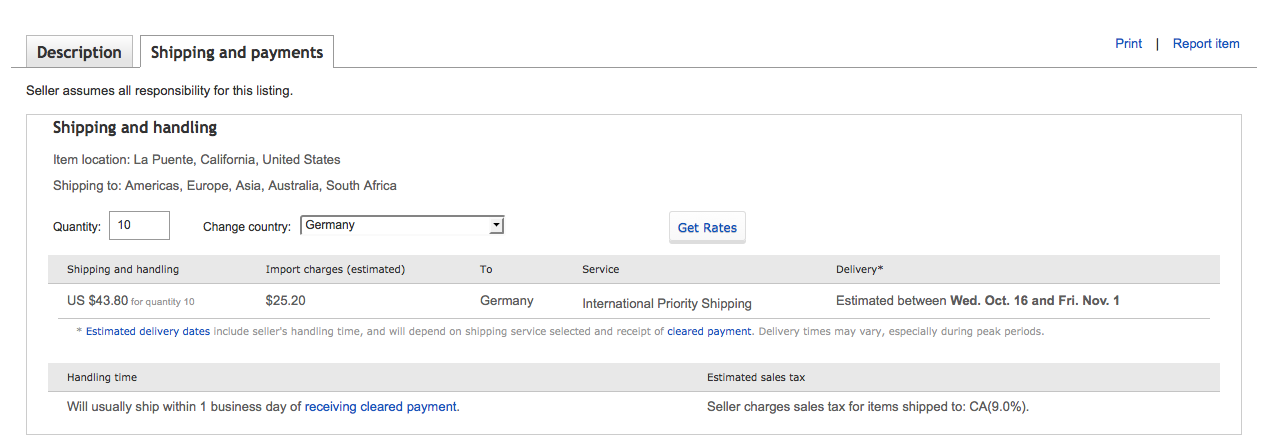Click the Import charges (estimated) column header
1272x445 pixels.
(335, 270)
